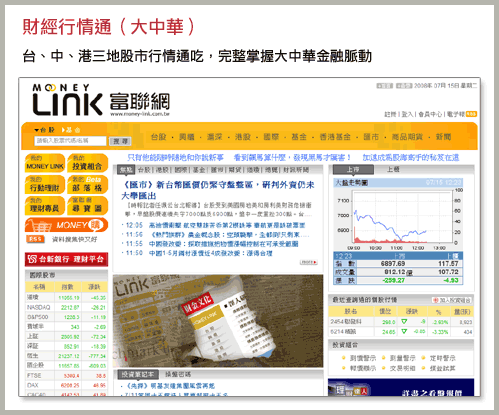Open the 《匯市》新台幣匯價 headline
This screenshot has width=499, height=415.
[x=218, y=190]
